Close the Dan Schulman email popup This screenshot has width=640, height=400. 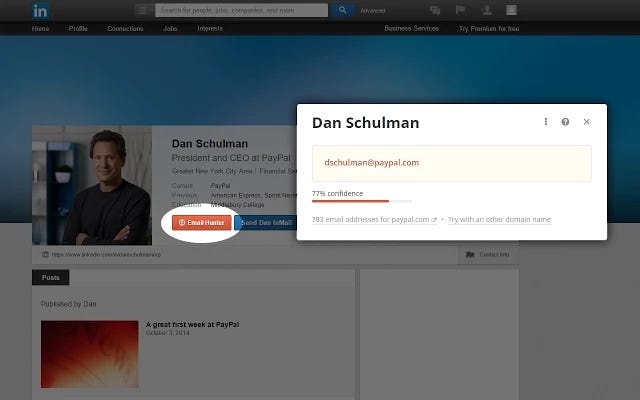pos(587,122)
